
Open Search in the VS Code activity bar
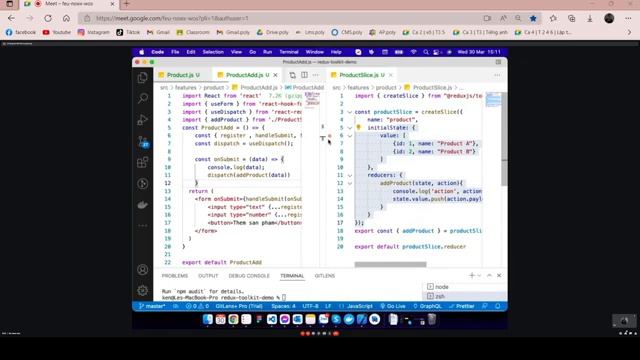coord(142,98)
